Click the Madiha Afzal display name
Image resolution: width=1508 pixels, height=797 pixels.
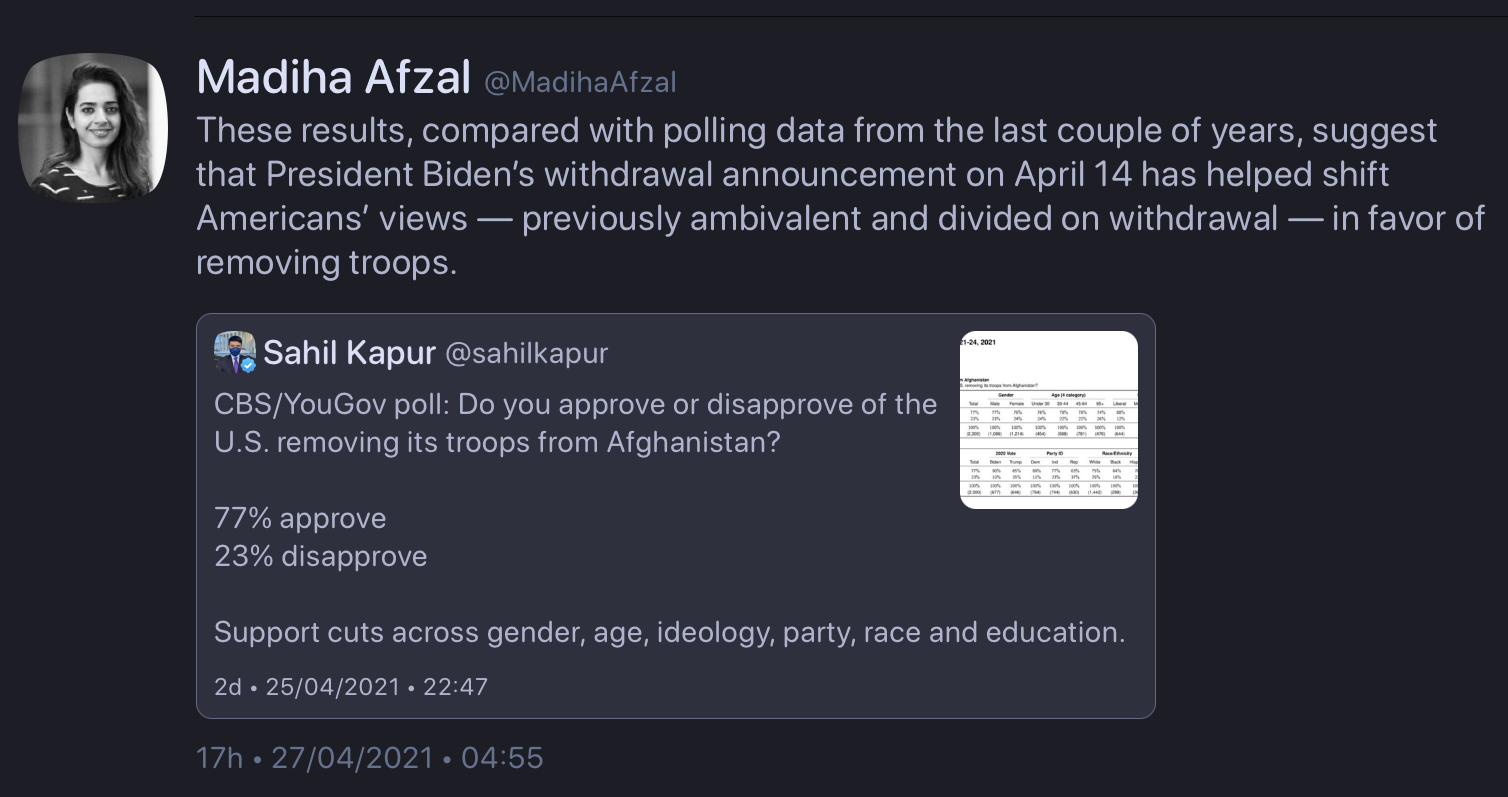pyautogui.click(x=334, y=79)
